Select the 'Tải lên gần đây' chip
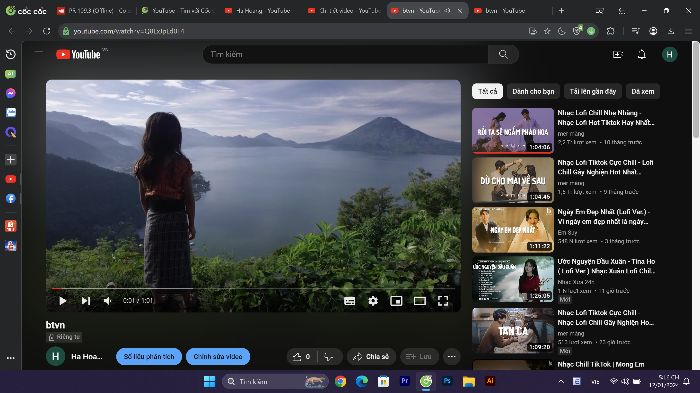This screenshot has height=393, width=700. pyautogui.click(x=592, y=91)
